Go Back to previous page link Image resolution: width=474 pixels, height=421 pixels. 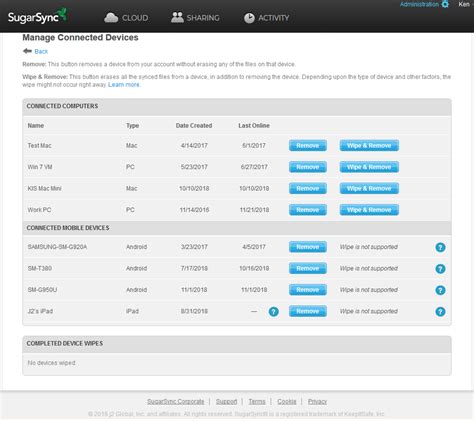[x=41, y=51]
